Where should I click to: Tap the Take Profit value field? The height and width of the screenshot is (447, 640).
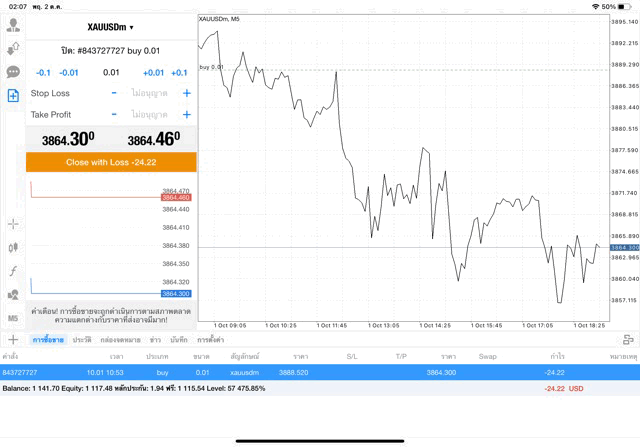(x=150, y=114)
